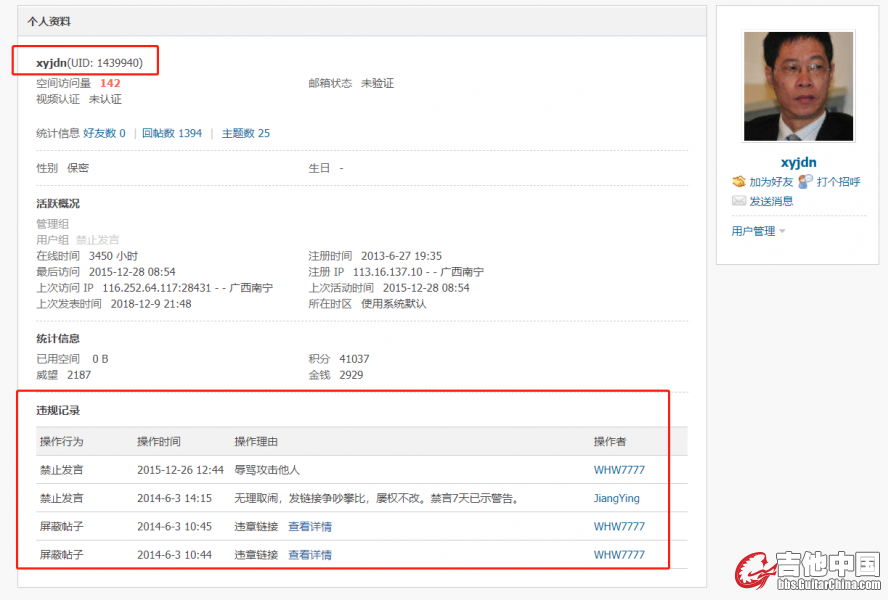Click the 在线时间 3450 小时 text
This screenshot has height=600, width=888.
pos(87,256)
